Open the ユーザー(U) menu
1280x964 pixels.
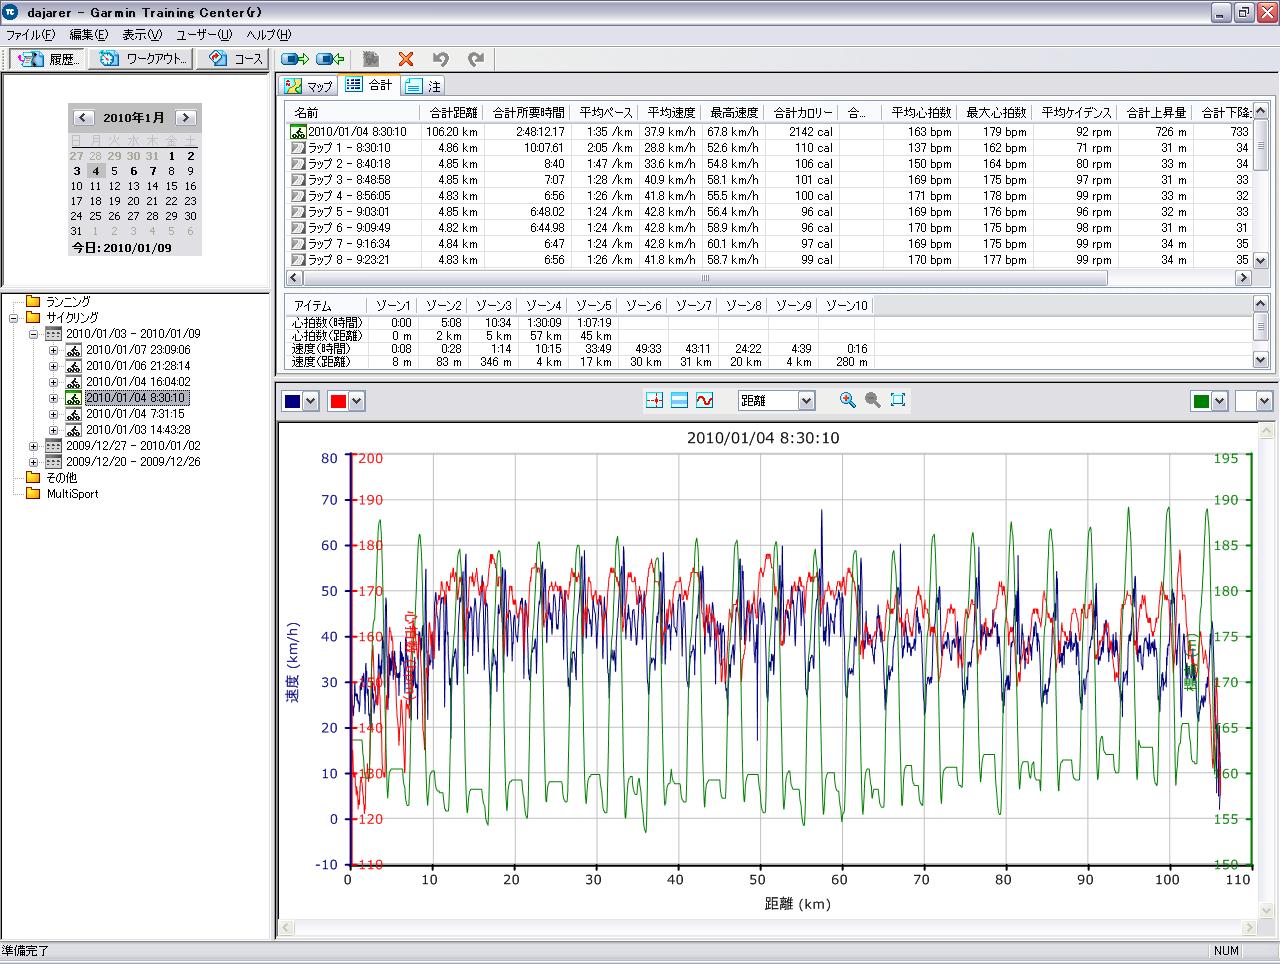click(x=204, y=35)
